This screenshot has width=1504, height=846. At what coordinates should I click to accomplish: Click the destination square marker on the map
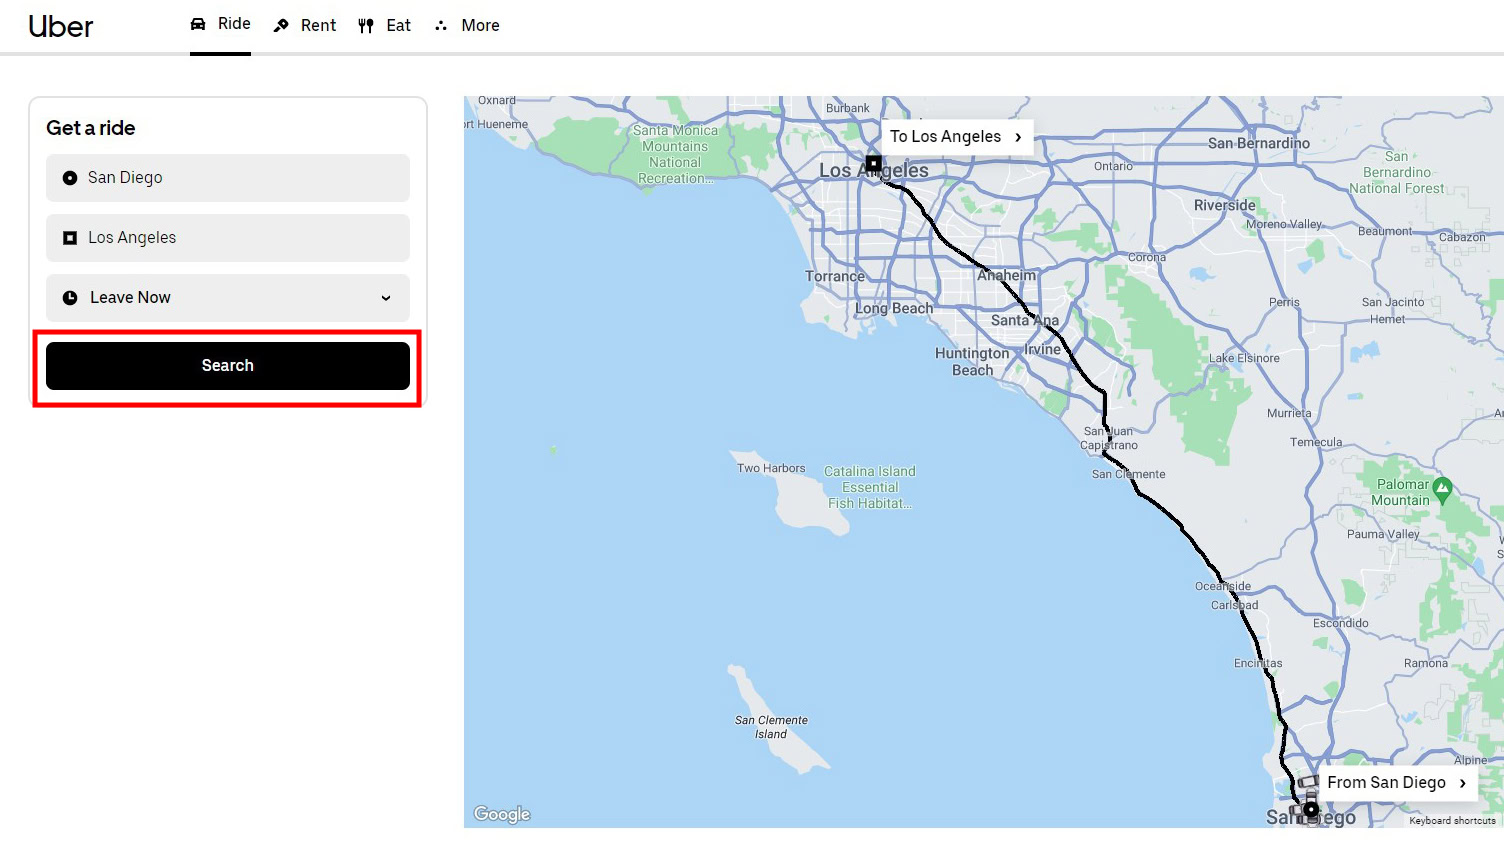874,163
